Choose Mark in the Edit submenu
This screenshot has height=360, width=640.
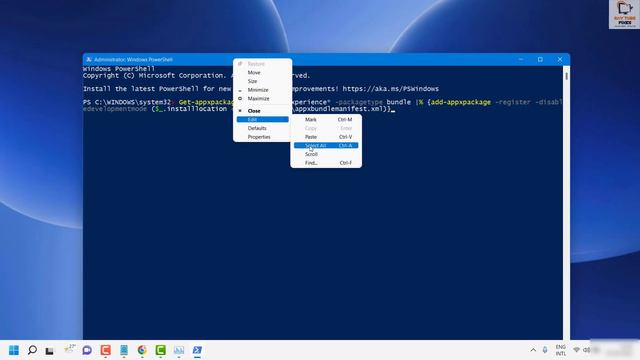[x=326, y=120]
